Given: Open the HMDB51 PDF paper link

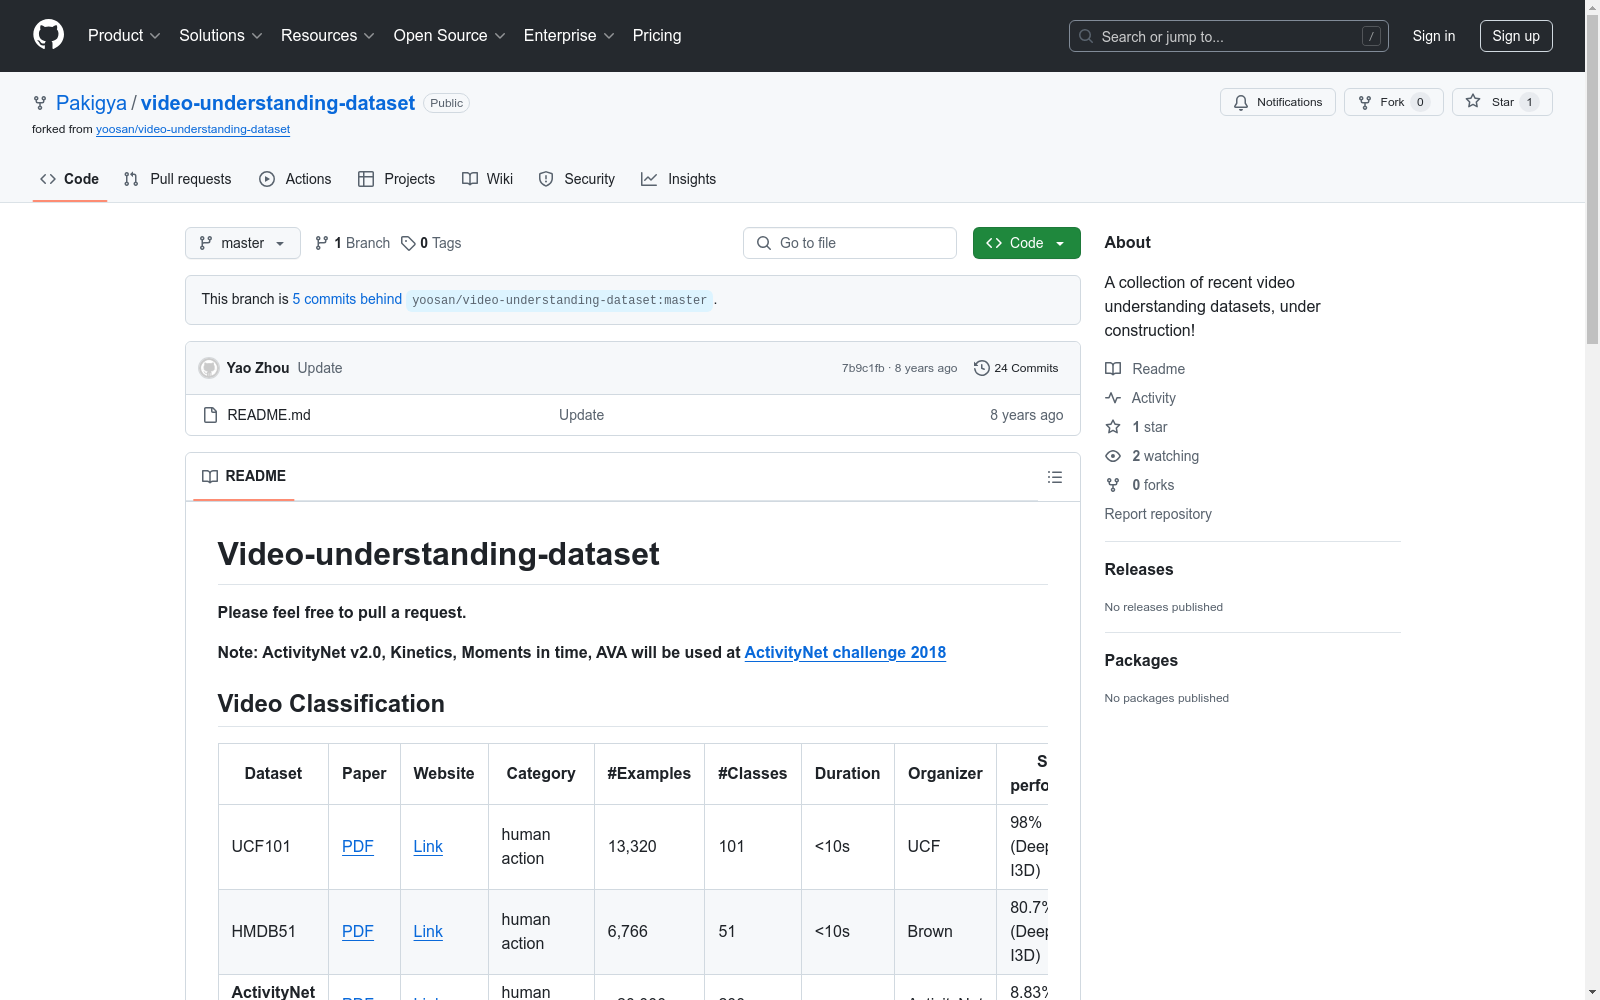Looking at the screenshot, I should [357, 931].
